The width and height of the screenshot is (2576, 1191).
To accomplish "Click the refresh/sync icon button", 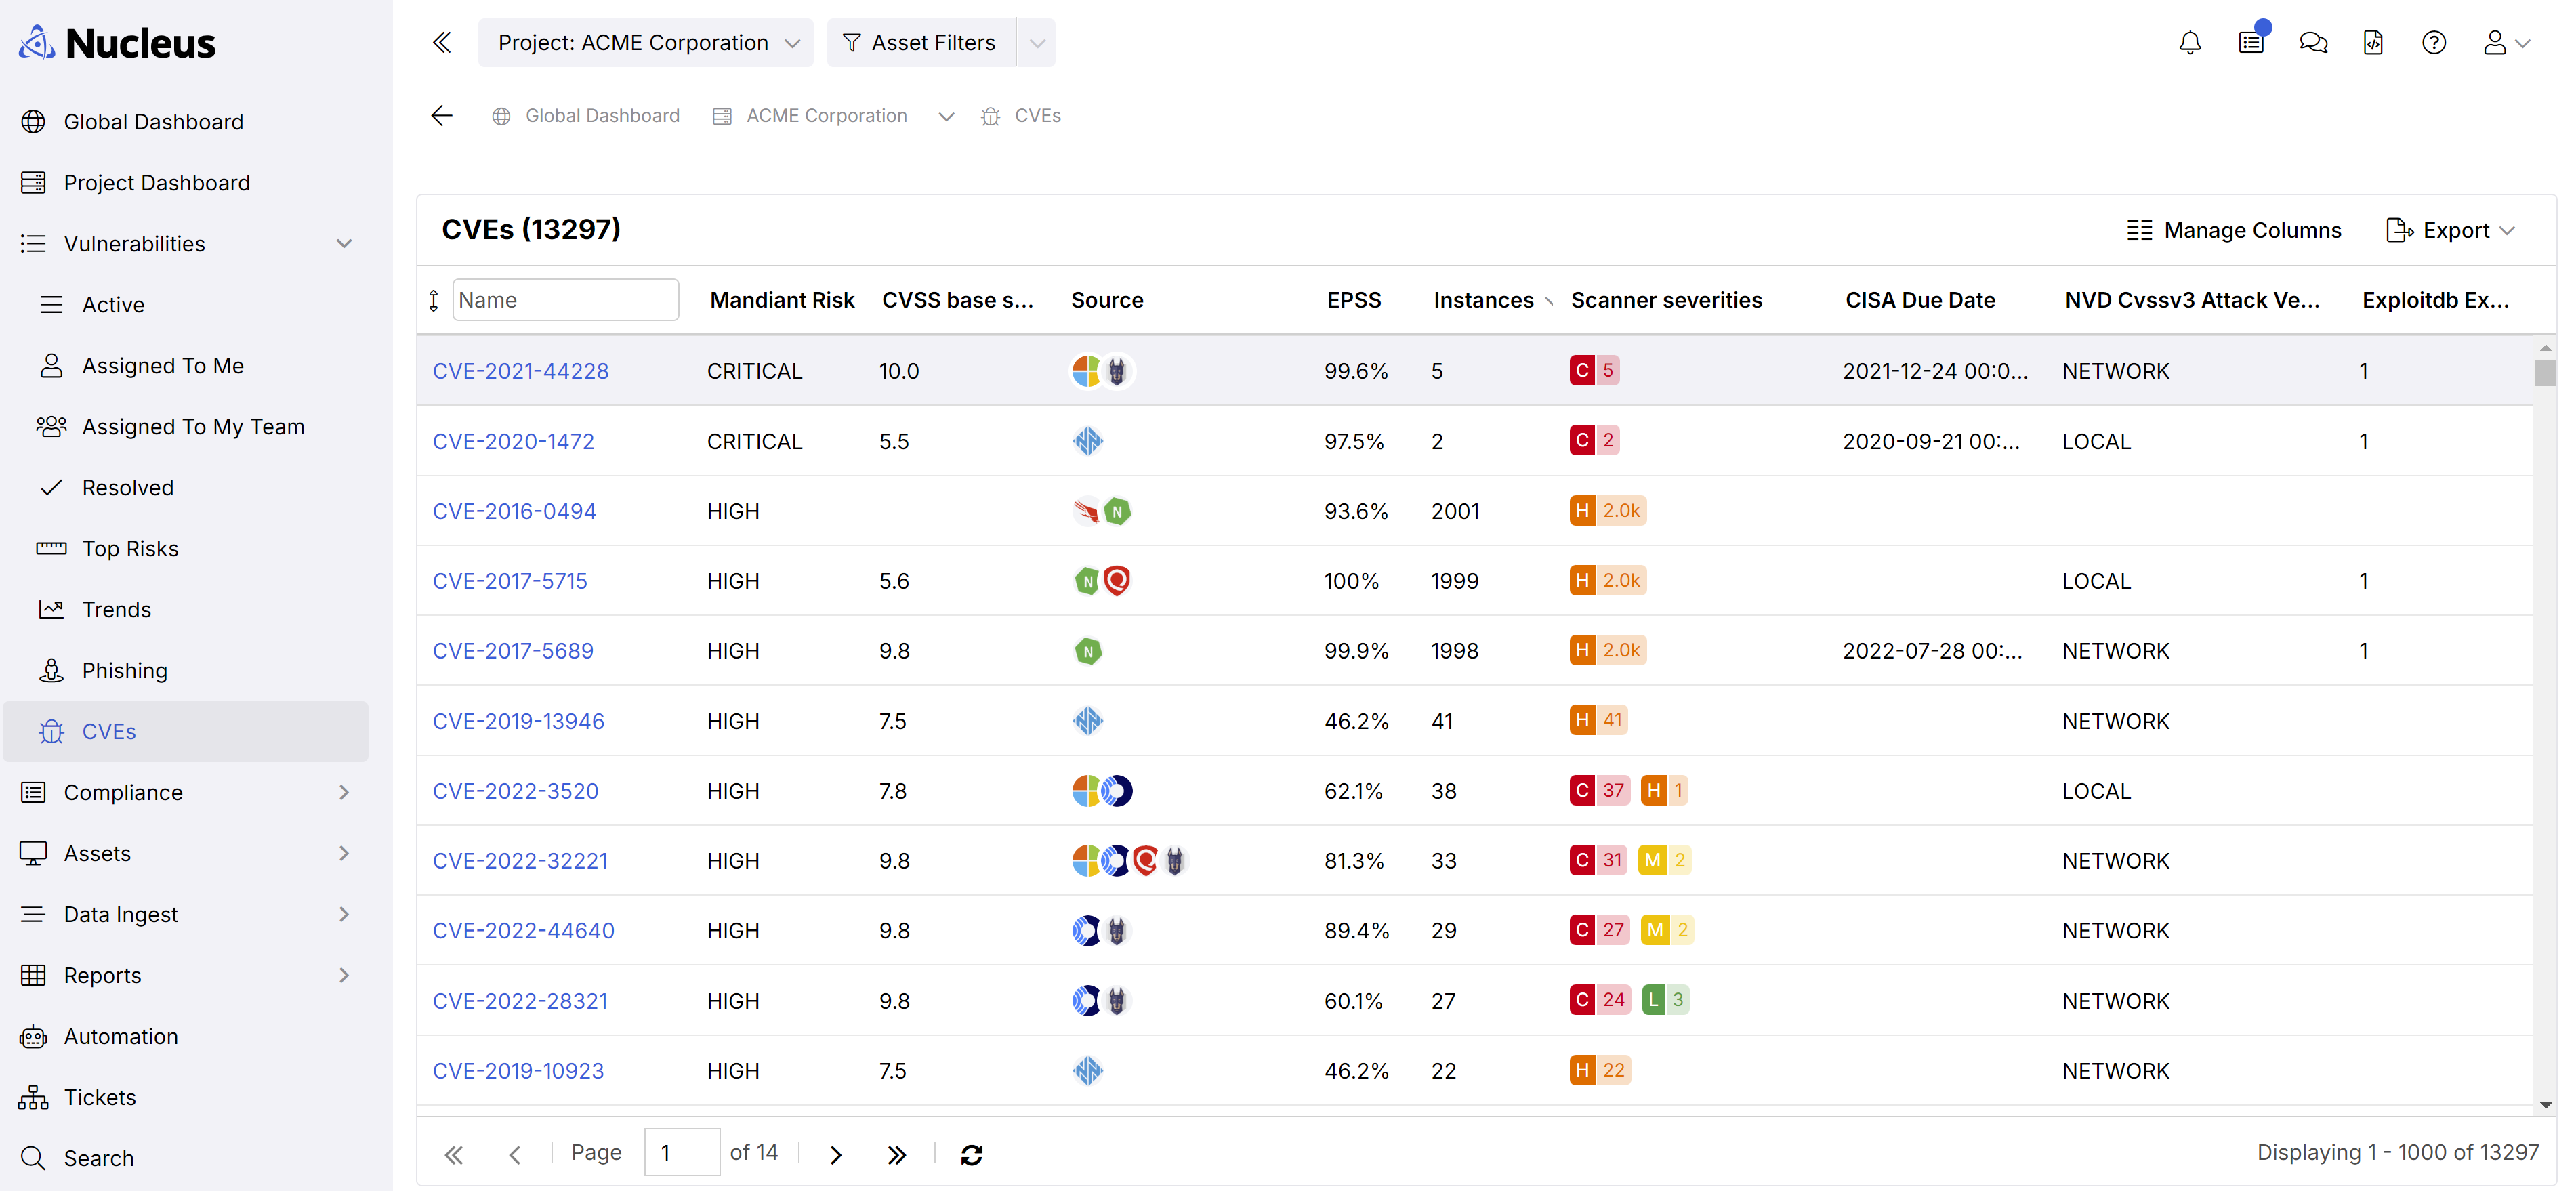I will click(972, 1153).
